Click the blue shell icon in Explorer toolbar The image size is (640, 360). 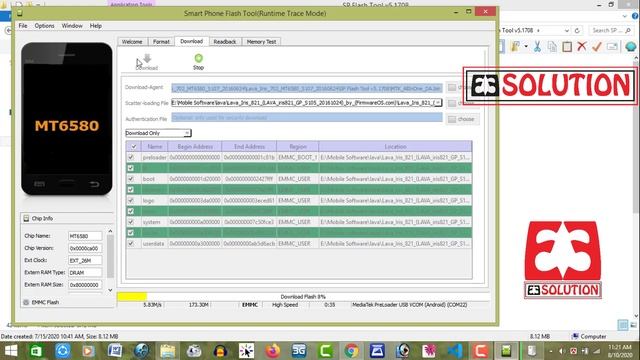point(630,47)
